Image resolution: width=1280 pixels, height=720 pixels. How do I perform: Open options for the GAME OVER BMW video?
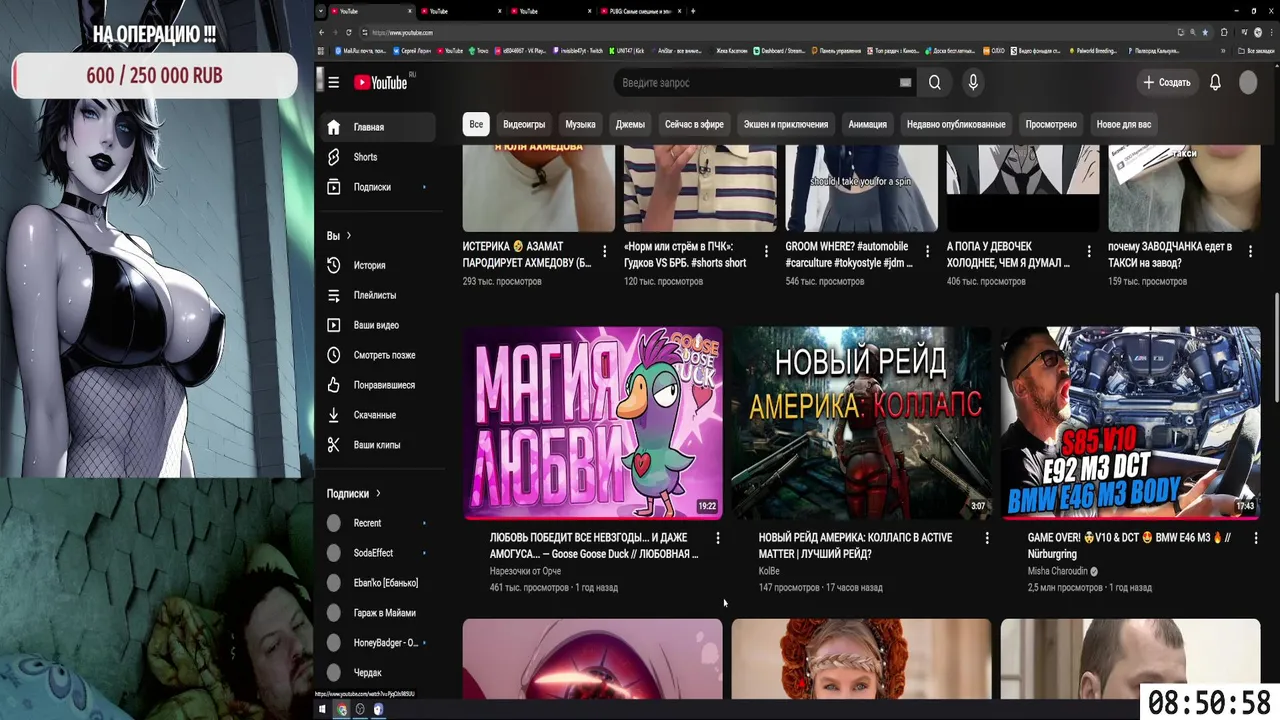[1255, 538]
